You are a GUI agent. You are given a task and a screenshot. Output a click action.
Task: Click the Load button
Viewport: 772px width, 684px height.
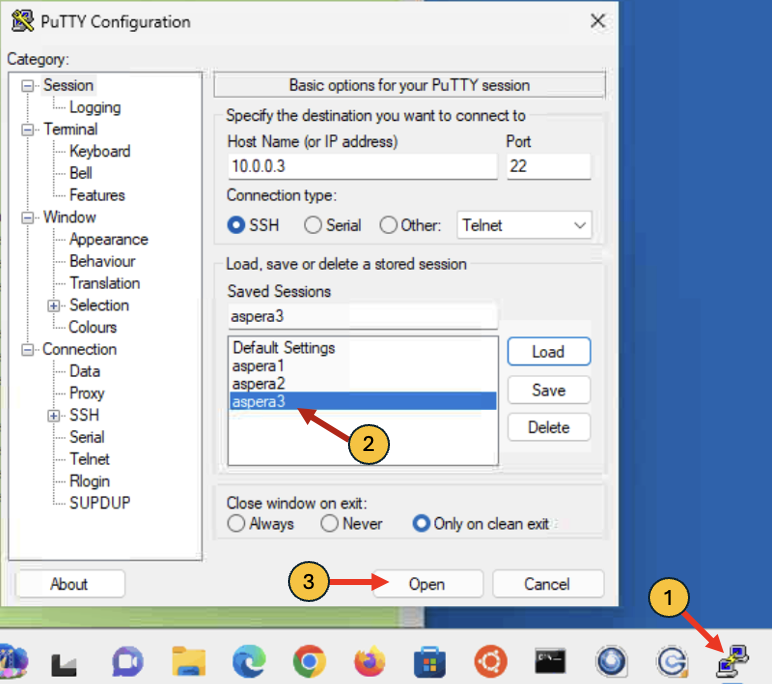pos(548,352)
